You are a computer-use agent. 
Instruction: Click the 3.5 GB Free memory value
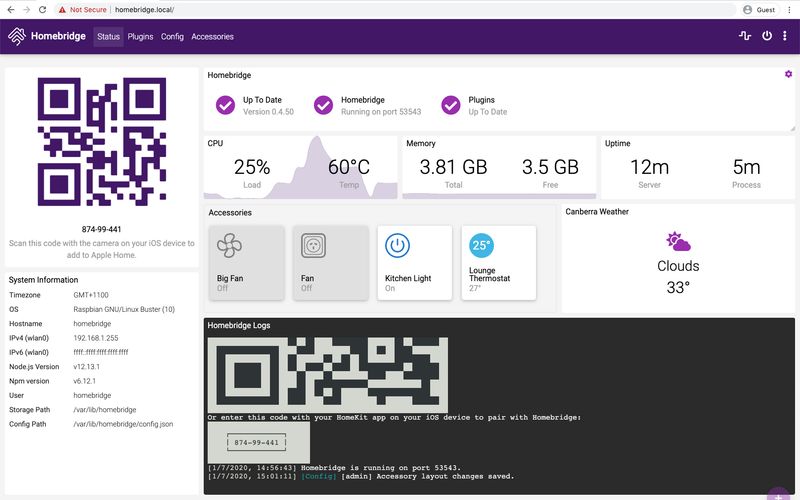550,167
